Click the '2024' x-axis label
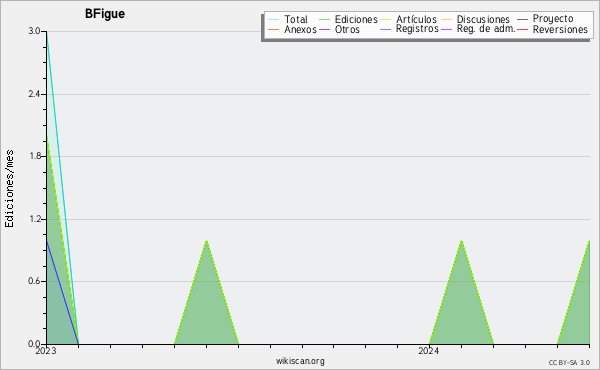 point(428,351)
